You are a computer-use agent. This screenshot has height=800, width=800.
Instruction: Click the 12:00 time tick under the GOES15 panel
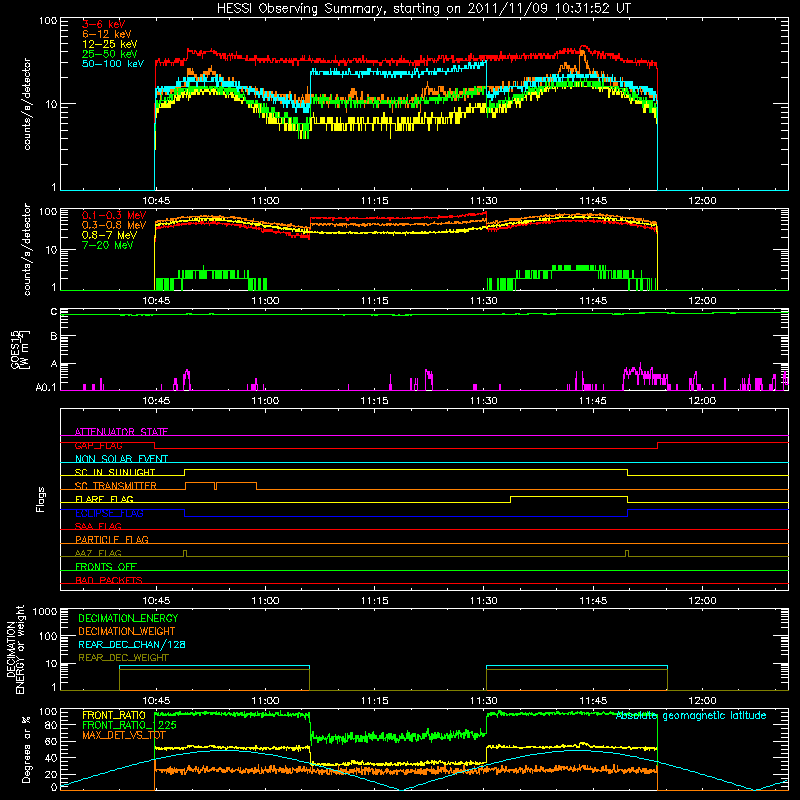pyautogui.click(x=702, y=401)
